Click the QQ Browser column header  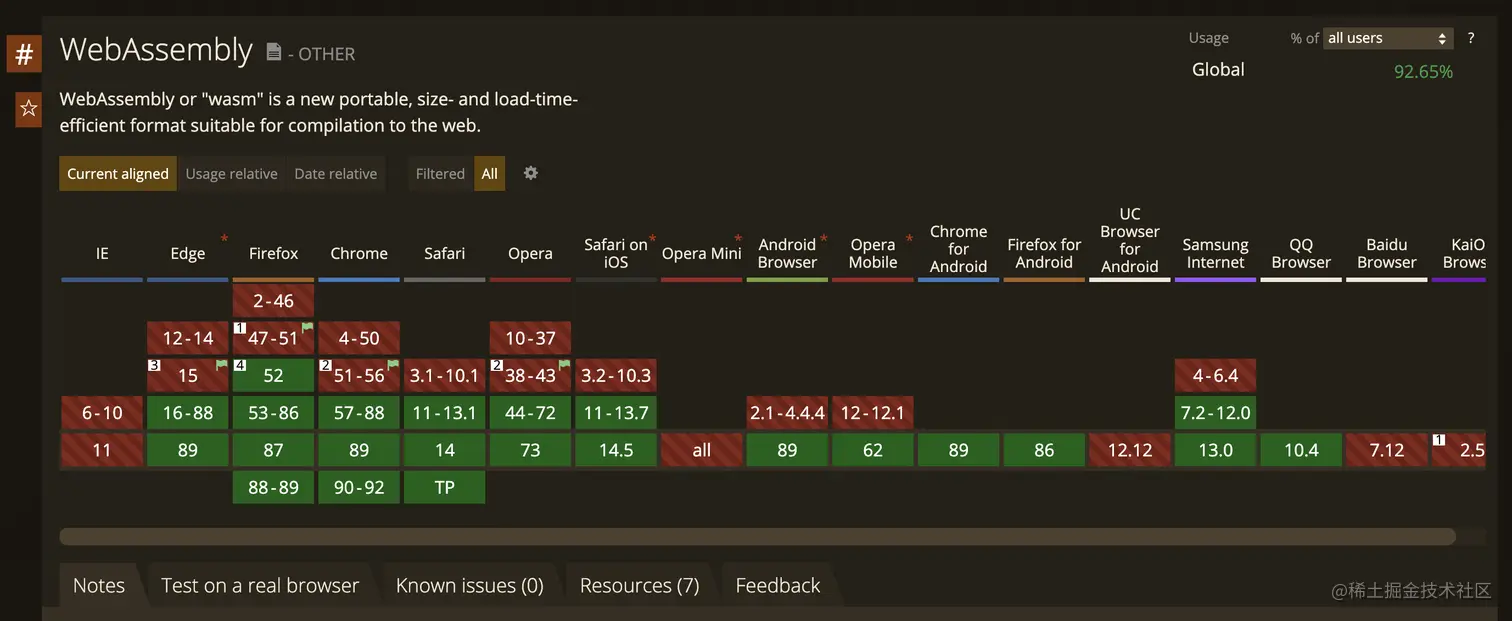pos(1301,253)
